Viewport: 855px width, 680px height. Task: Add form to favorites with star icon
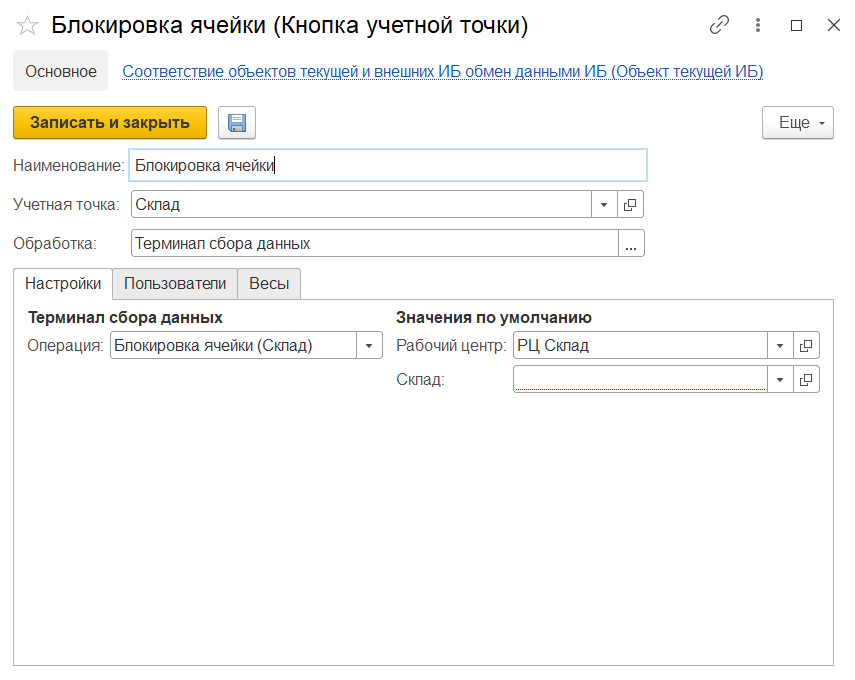click(x=27, y=26)
